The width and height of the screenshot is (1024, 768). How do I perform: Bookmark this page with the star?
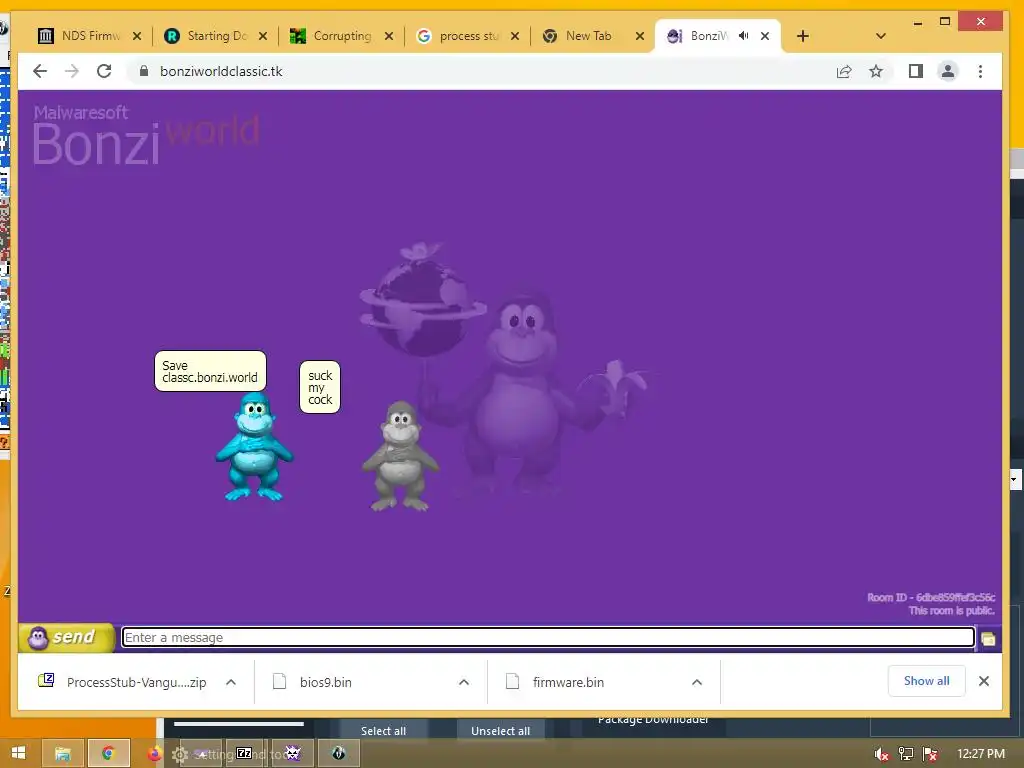tap(876, 71)
